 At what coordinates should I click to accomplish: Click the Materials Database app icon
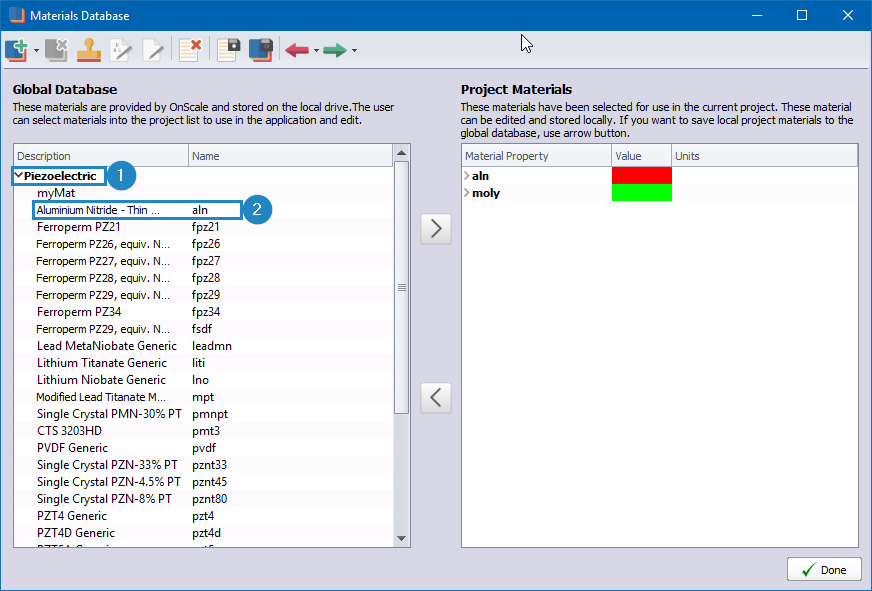click(x=17, y=16)
